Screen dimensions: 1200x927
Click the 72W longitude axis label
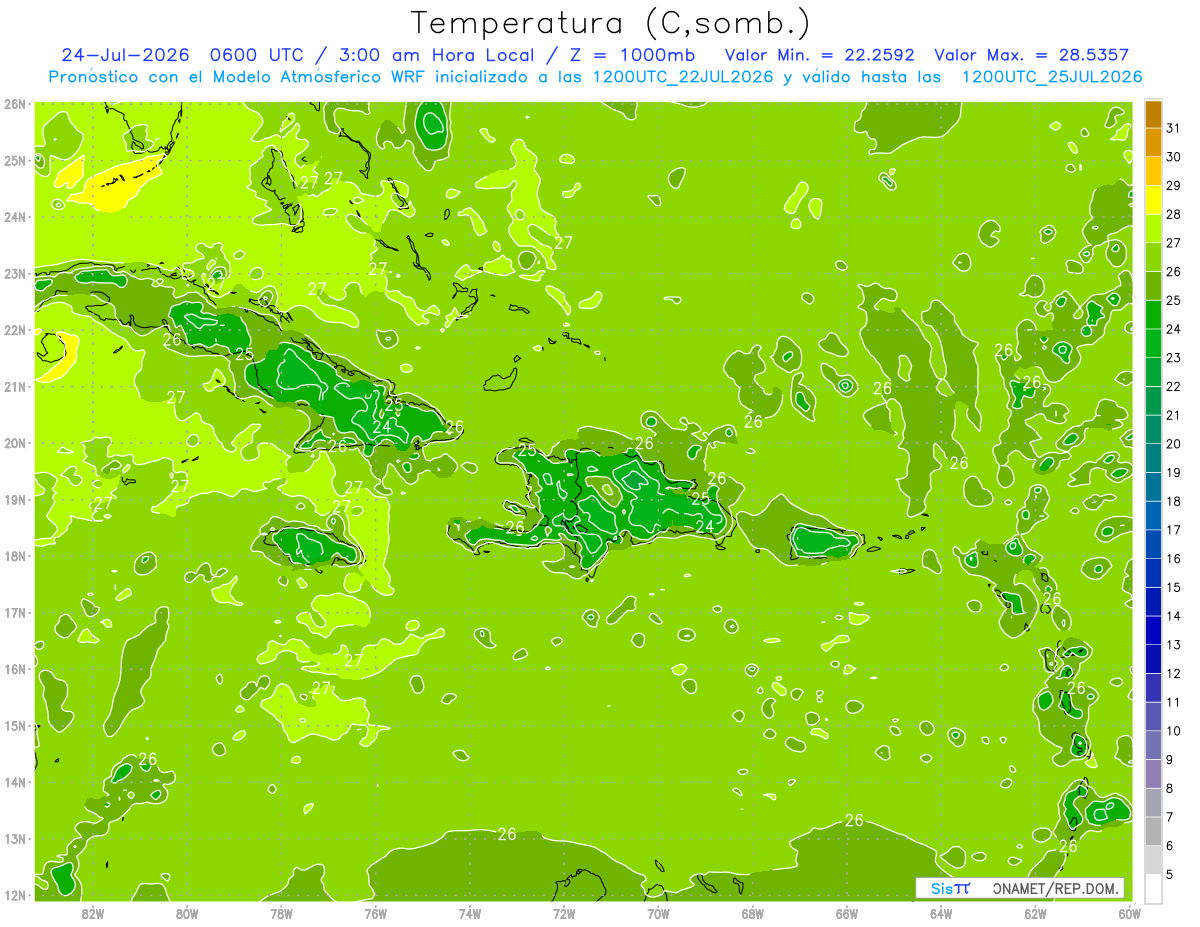(564, 912)
